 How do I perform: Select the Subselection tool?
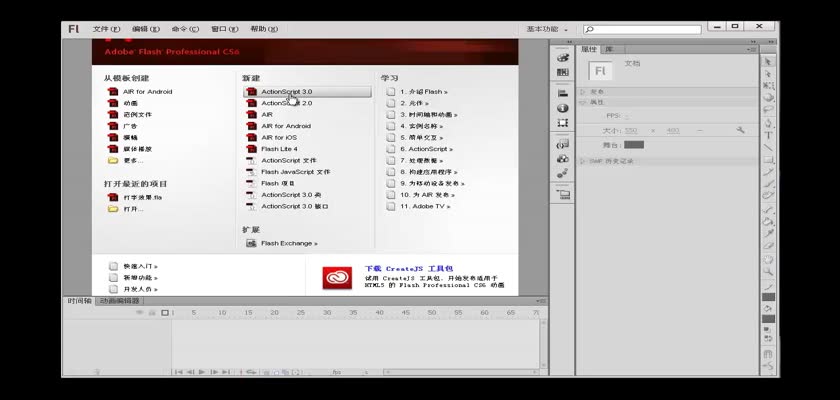click(x=768, y=74)
